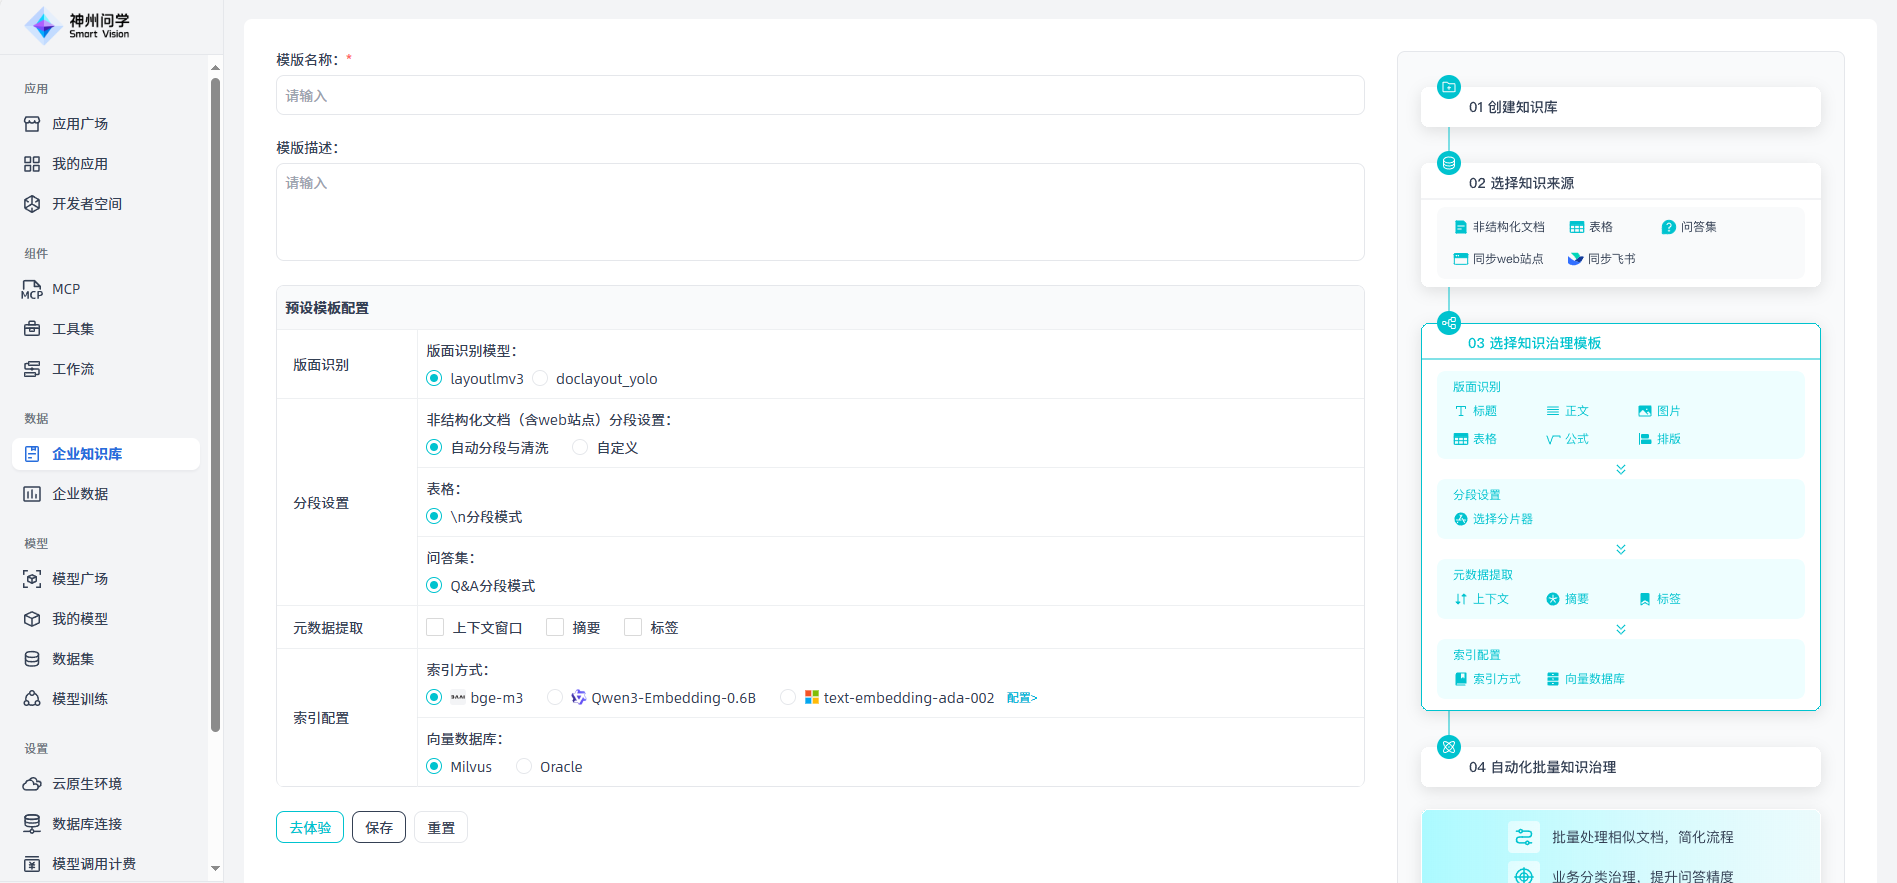This screenshot has width=1897, height=883.
Task: Choose Oracle as vector database
Action: click(x=524, y=766)
